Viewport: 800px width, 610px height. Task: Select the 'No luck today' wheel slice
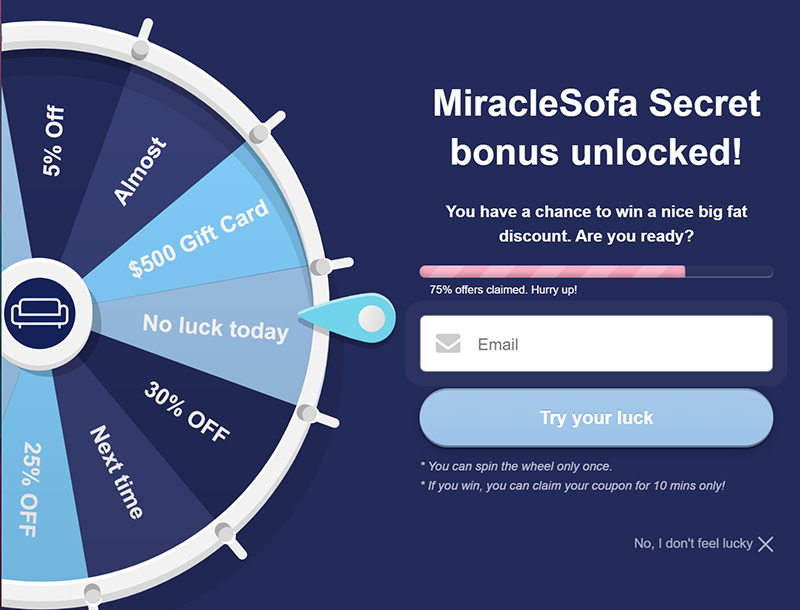pyautogui.click(x=216, y=327)
